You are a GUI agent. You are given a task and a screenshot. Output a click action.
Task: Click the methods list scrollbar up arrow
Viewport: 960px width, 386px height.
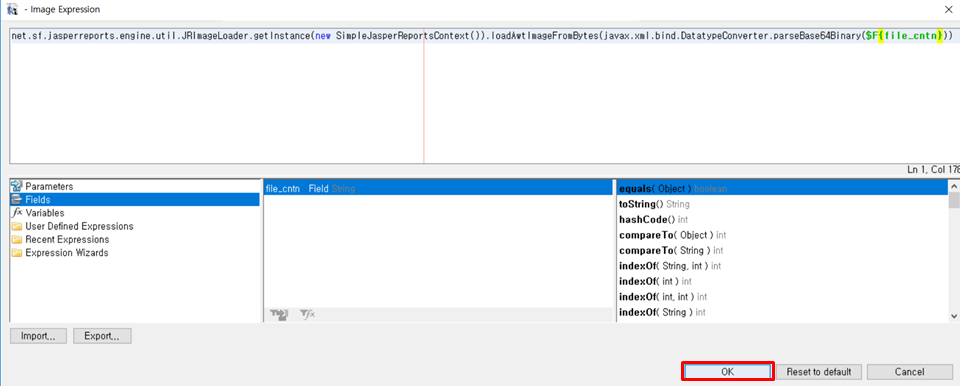pos(954,186)
